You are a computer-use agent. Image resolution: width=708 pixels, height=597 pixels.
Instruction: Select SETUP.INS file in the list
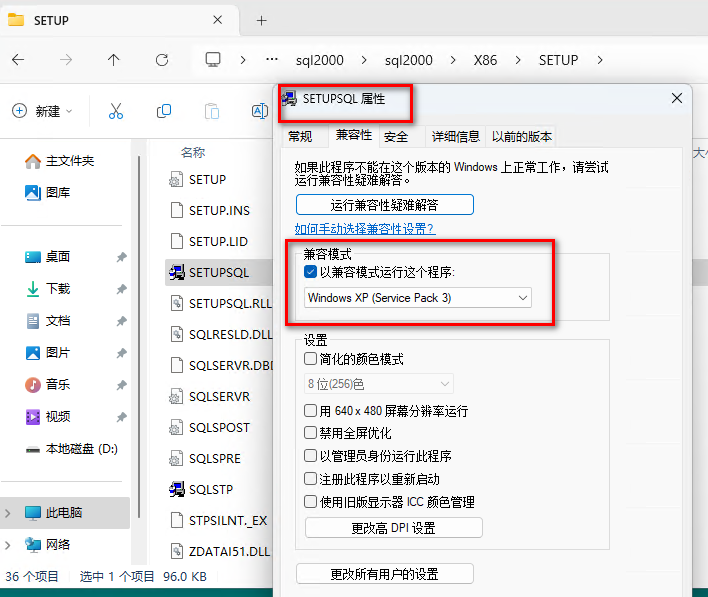(219, 211)
